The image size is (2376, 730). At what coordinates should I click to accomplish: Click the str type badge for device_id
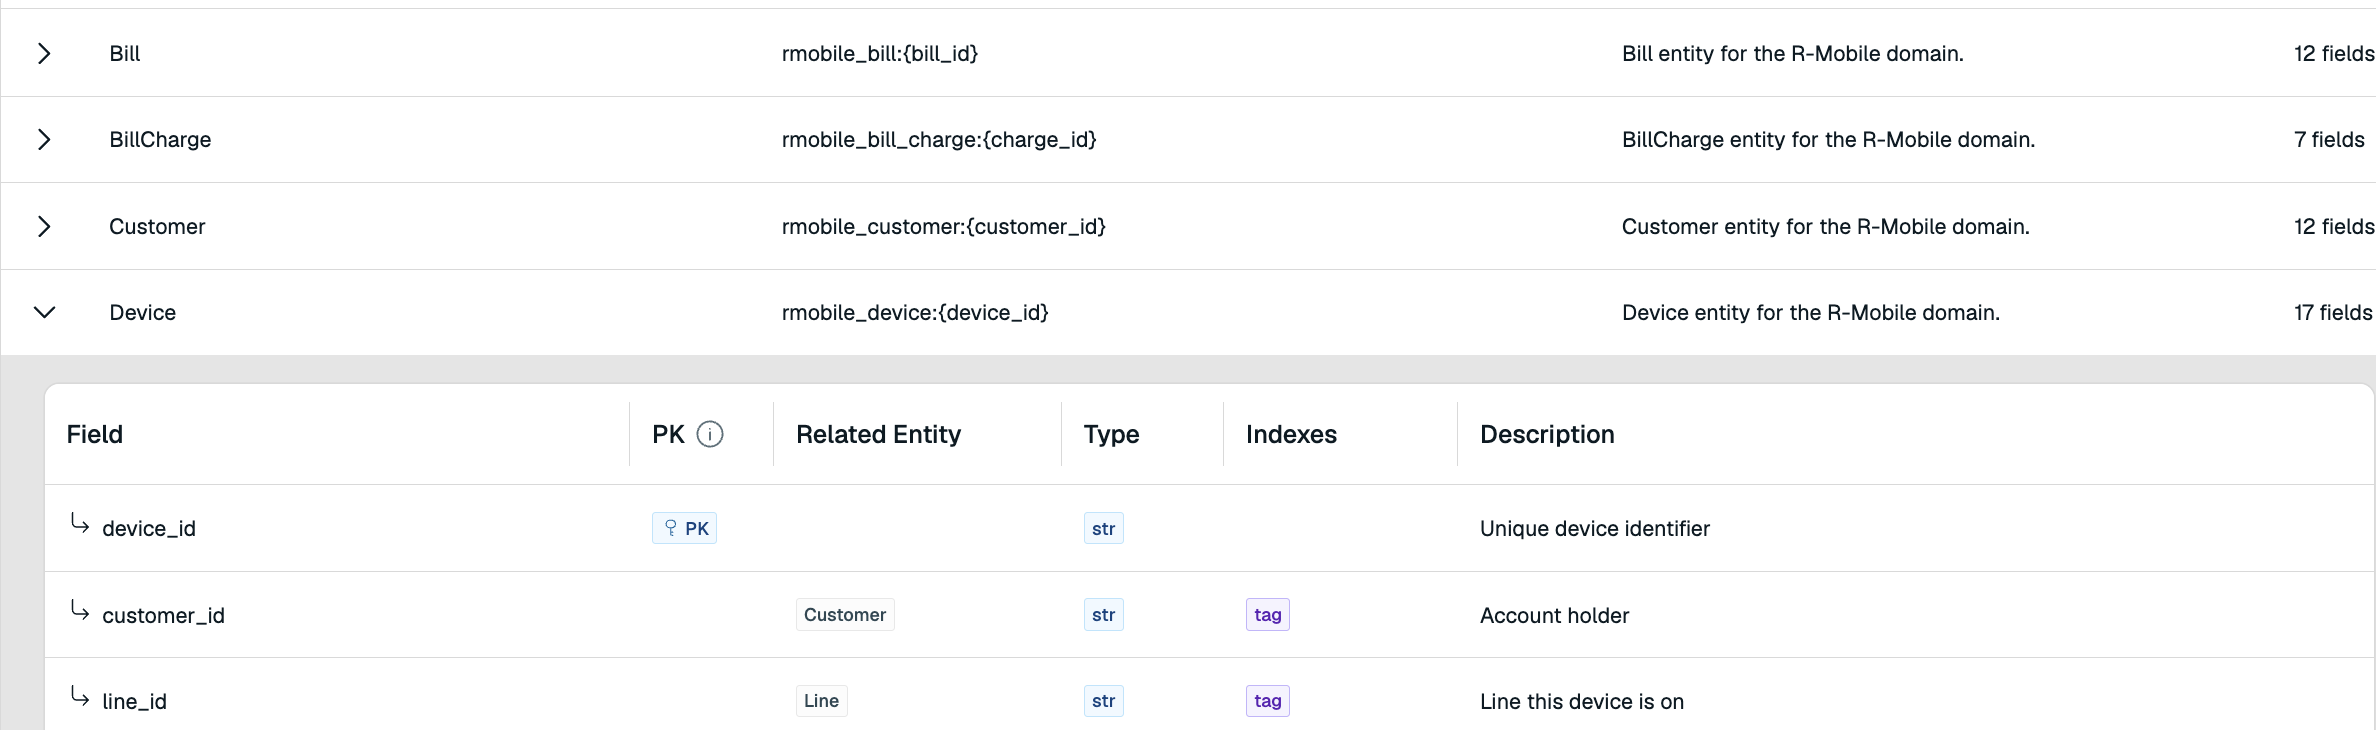[x=1103, y=528]
